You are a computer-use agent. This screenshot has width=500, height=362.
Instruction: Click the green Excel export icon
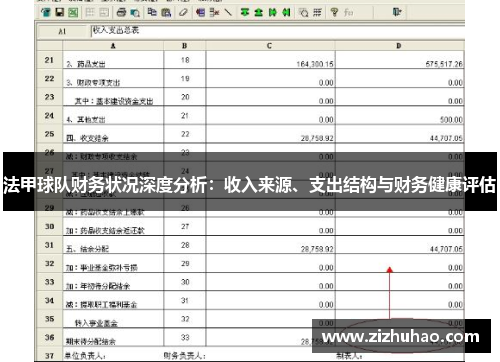(73, 13)
